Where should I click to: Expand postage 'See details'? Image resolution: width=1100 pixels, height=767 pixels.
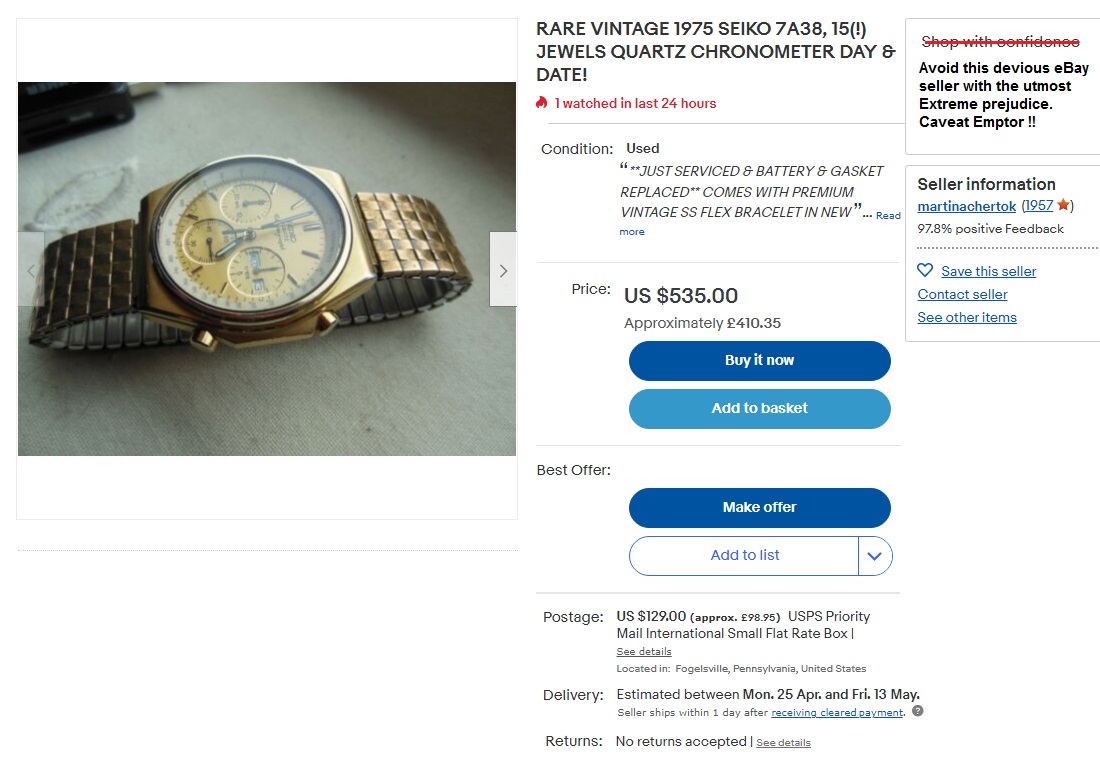pyautogui.click(x=643, y=651)
